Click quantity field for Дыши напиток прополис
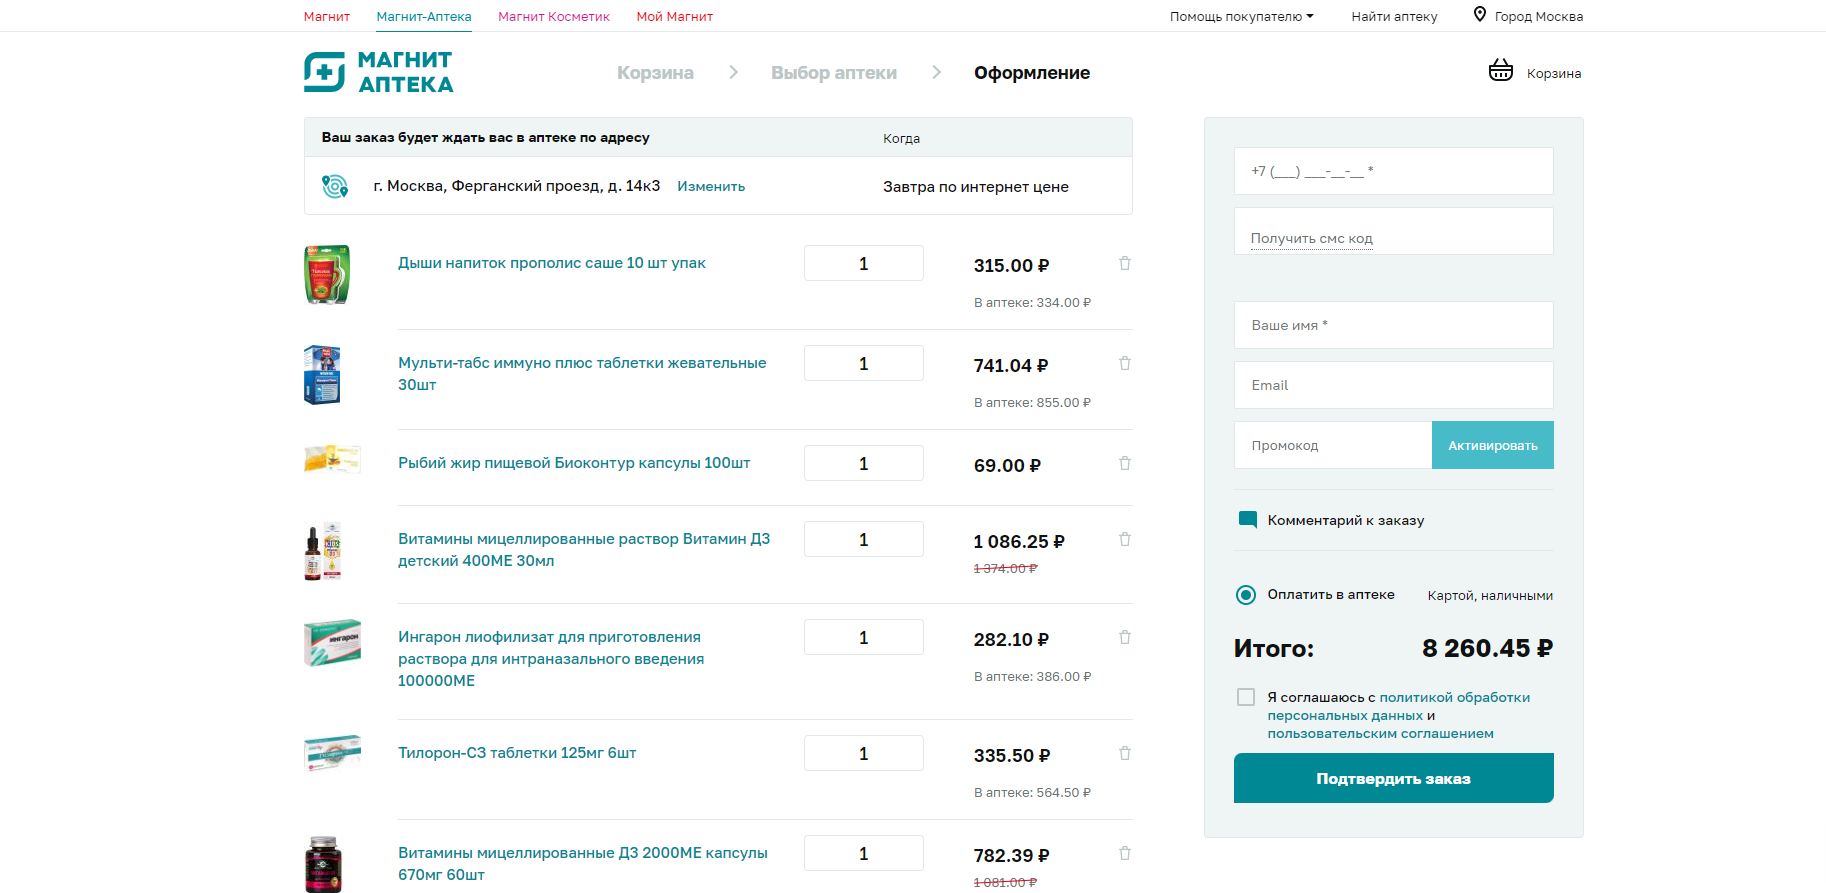This screenshot has height=893, width=1826. tap(863, 263)
